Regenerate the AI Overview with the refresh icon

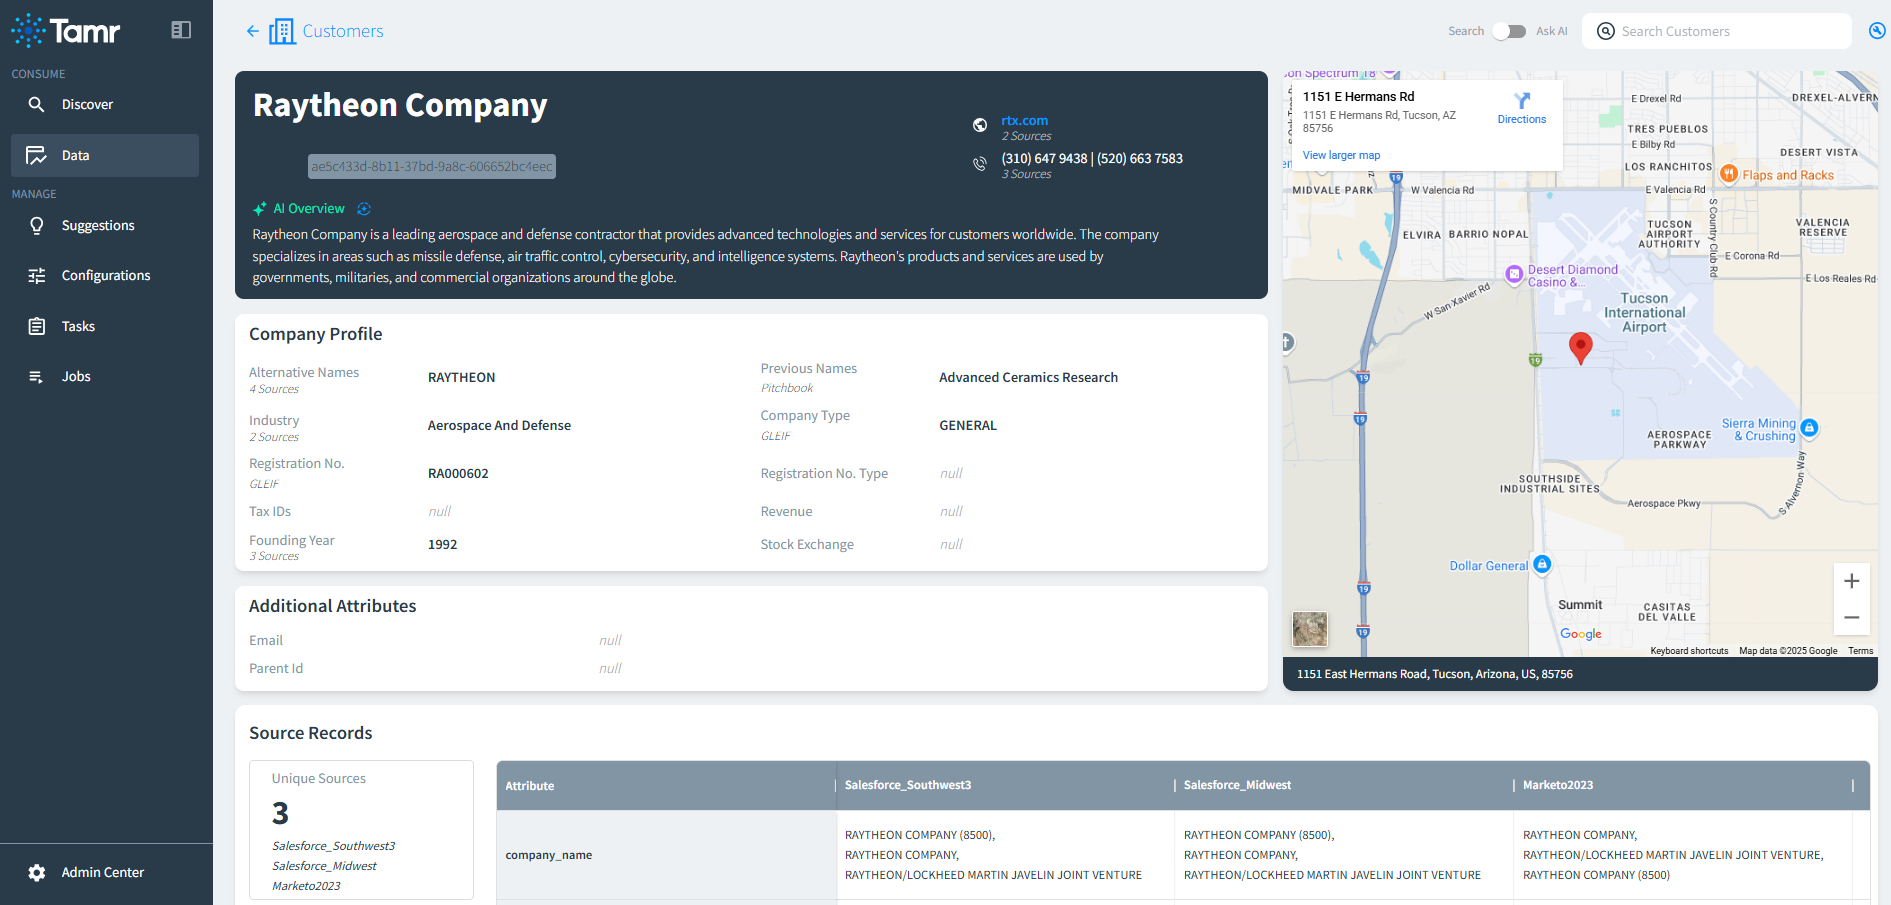(x=364, y=209)
